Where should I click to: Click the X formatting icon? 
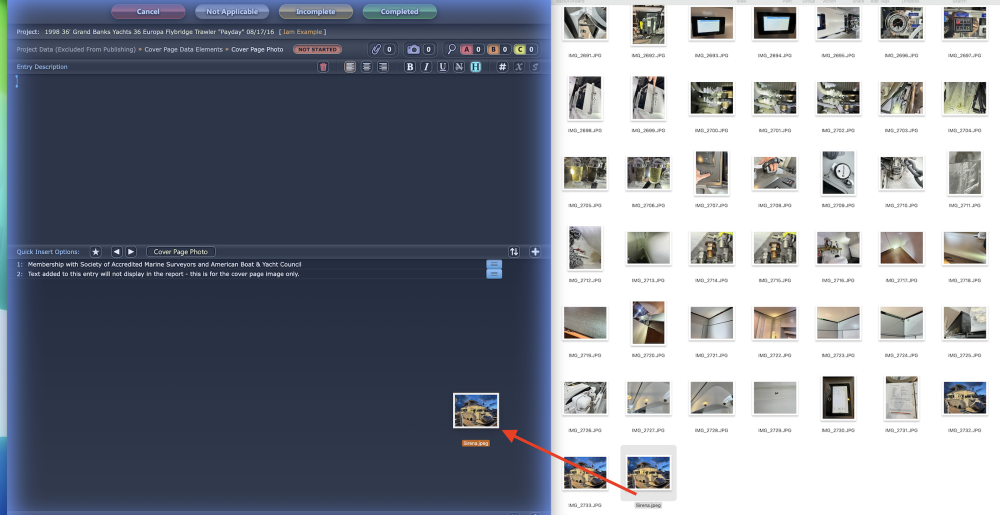click(x=518, y=67)
